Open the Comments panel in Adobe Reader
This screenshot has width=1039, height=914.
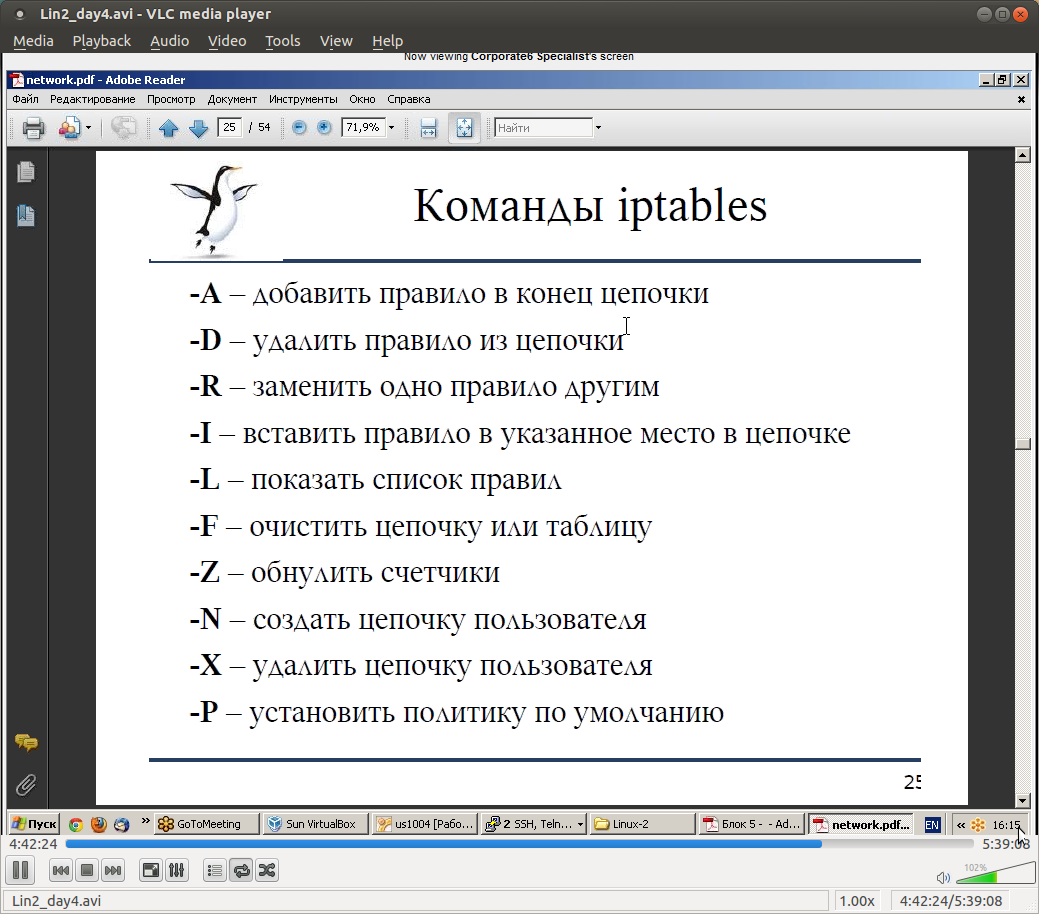click(27, 743)
